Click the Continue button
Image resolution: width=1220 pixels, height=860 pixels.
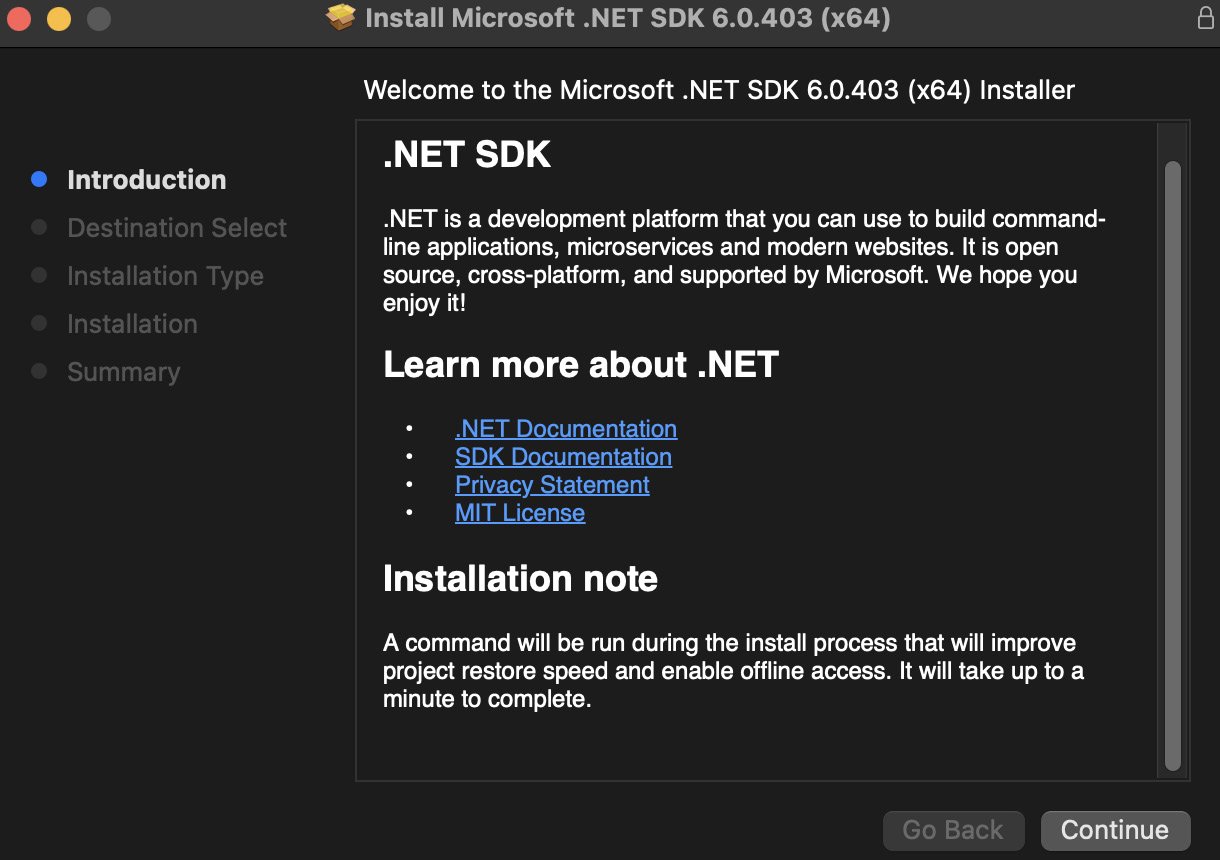(x=1115, y=830)
